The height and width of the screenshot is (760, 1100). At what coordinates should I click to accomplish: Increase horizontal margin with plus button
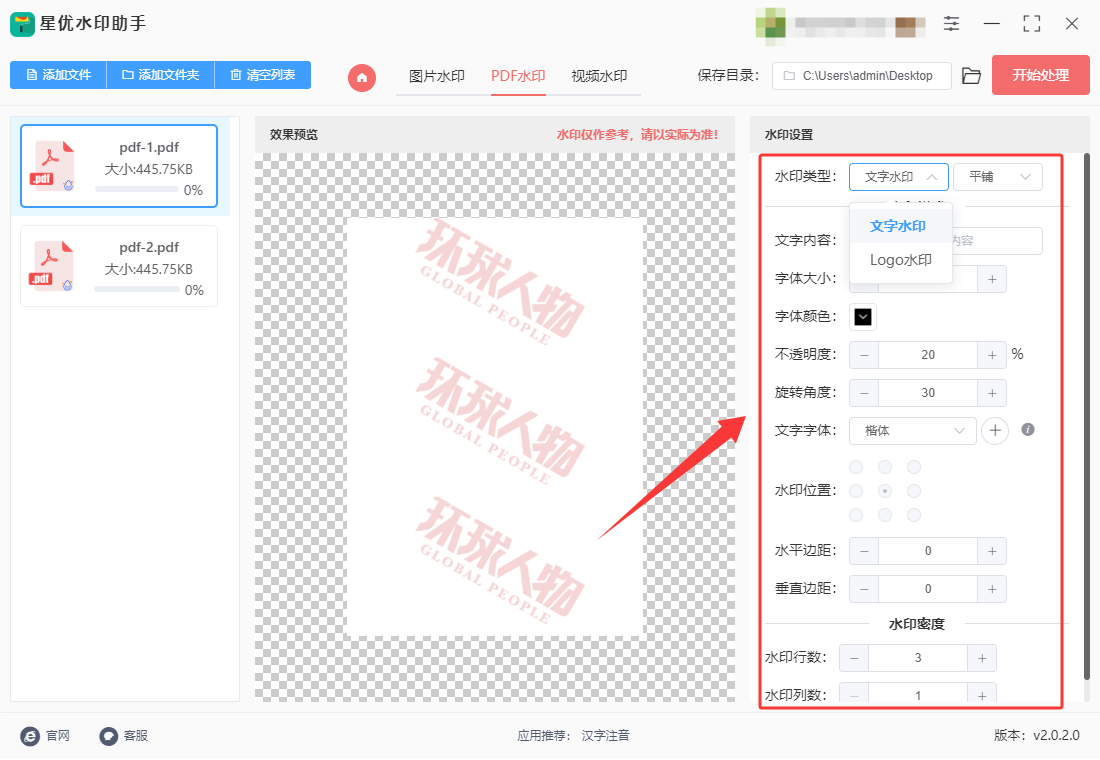pos(992,551)
